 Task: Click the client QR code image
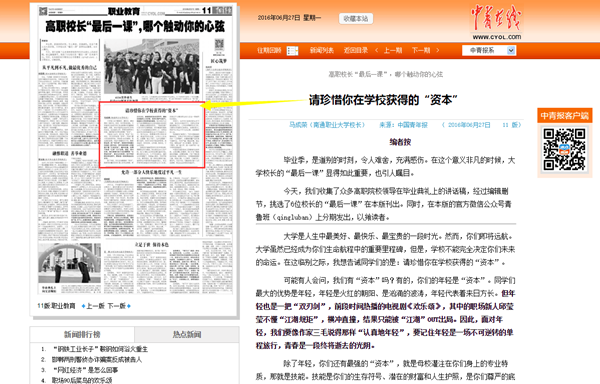[564, 150]
